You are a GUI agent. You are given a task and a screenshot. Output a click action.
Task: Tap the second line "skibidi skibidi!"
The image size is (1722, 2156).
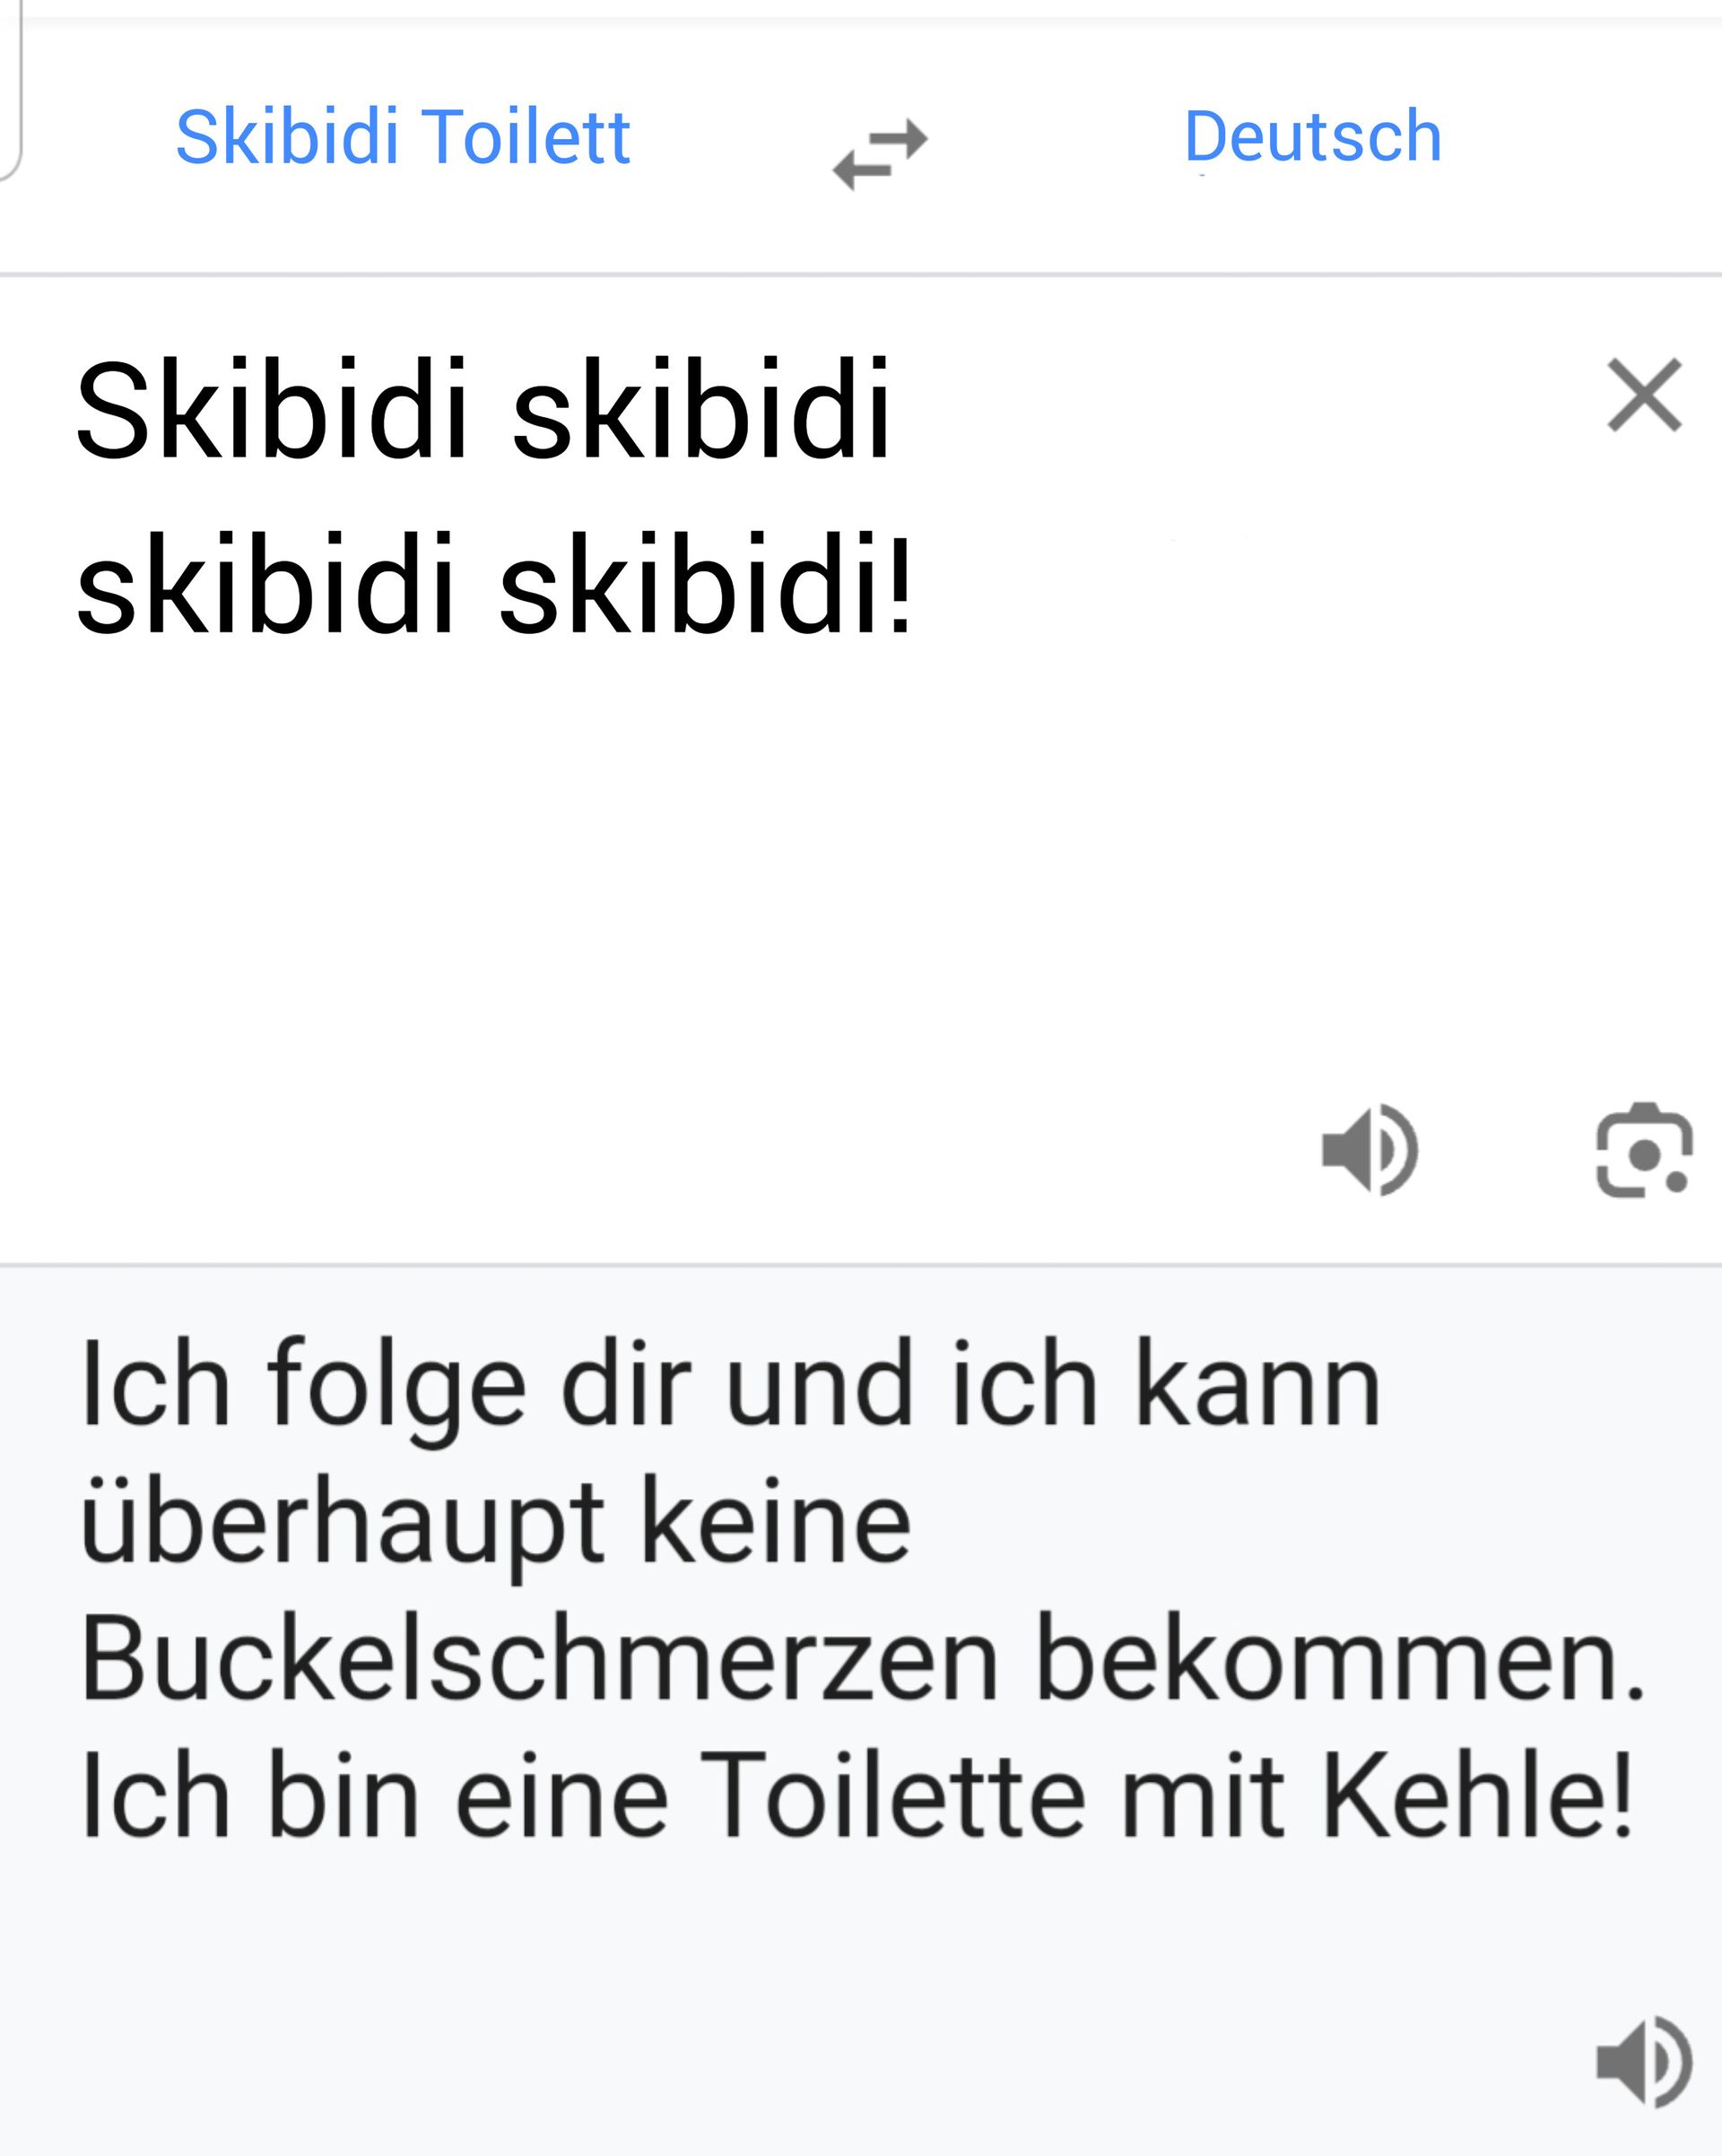point(495,585)
